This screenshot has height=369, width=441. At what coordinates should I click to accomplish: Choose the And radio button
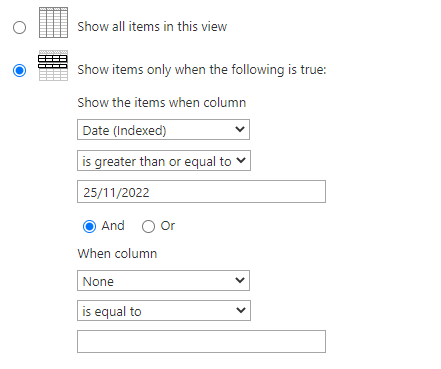(x=89, y=227)
